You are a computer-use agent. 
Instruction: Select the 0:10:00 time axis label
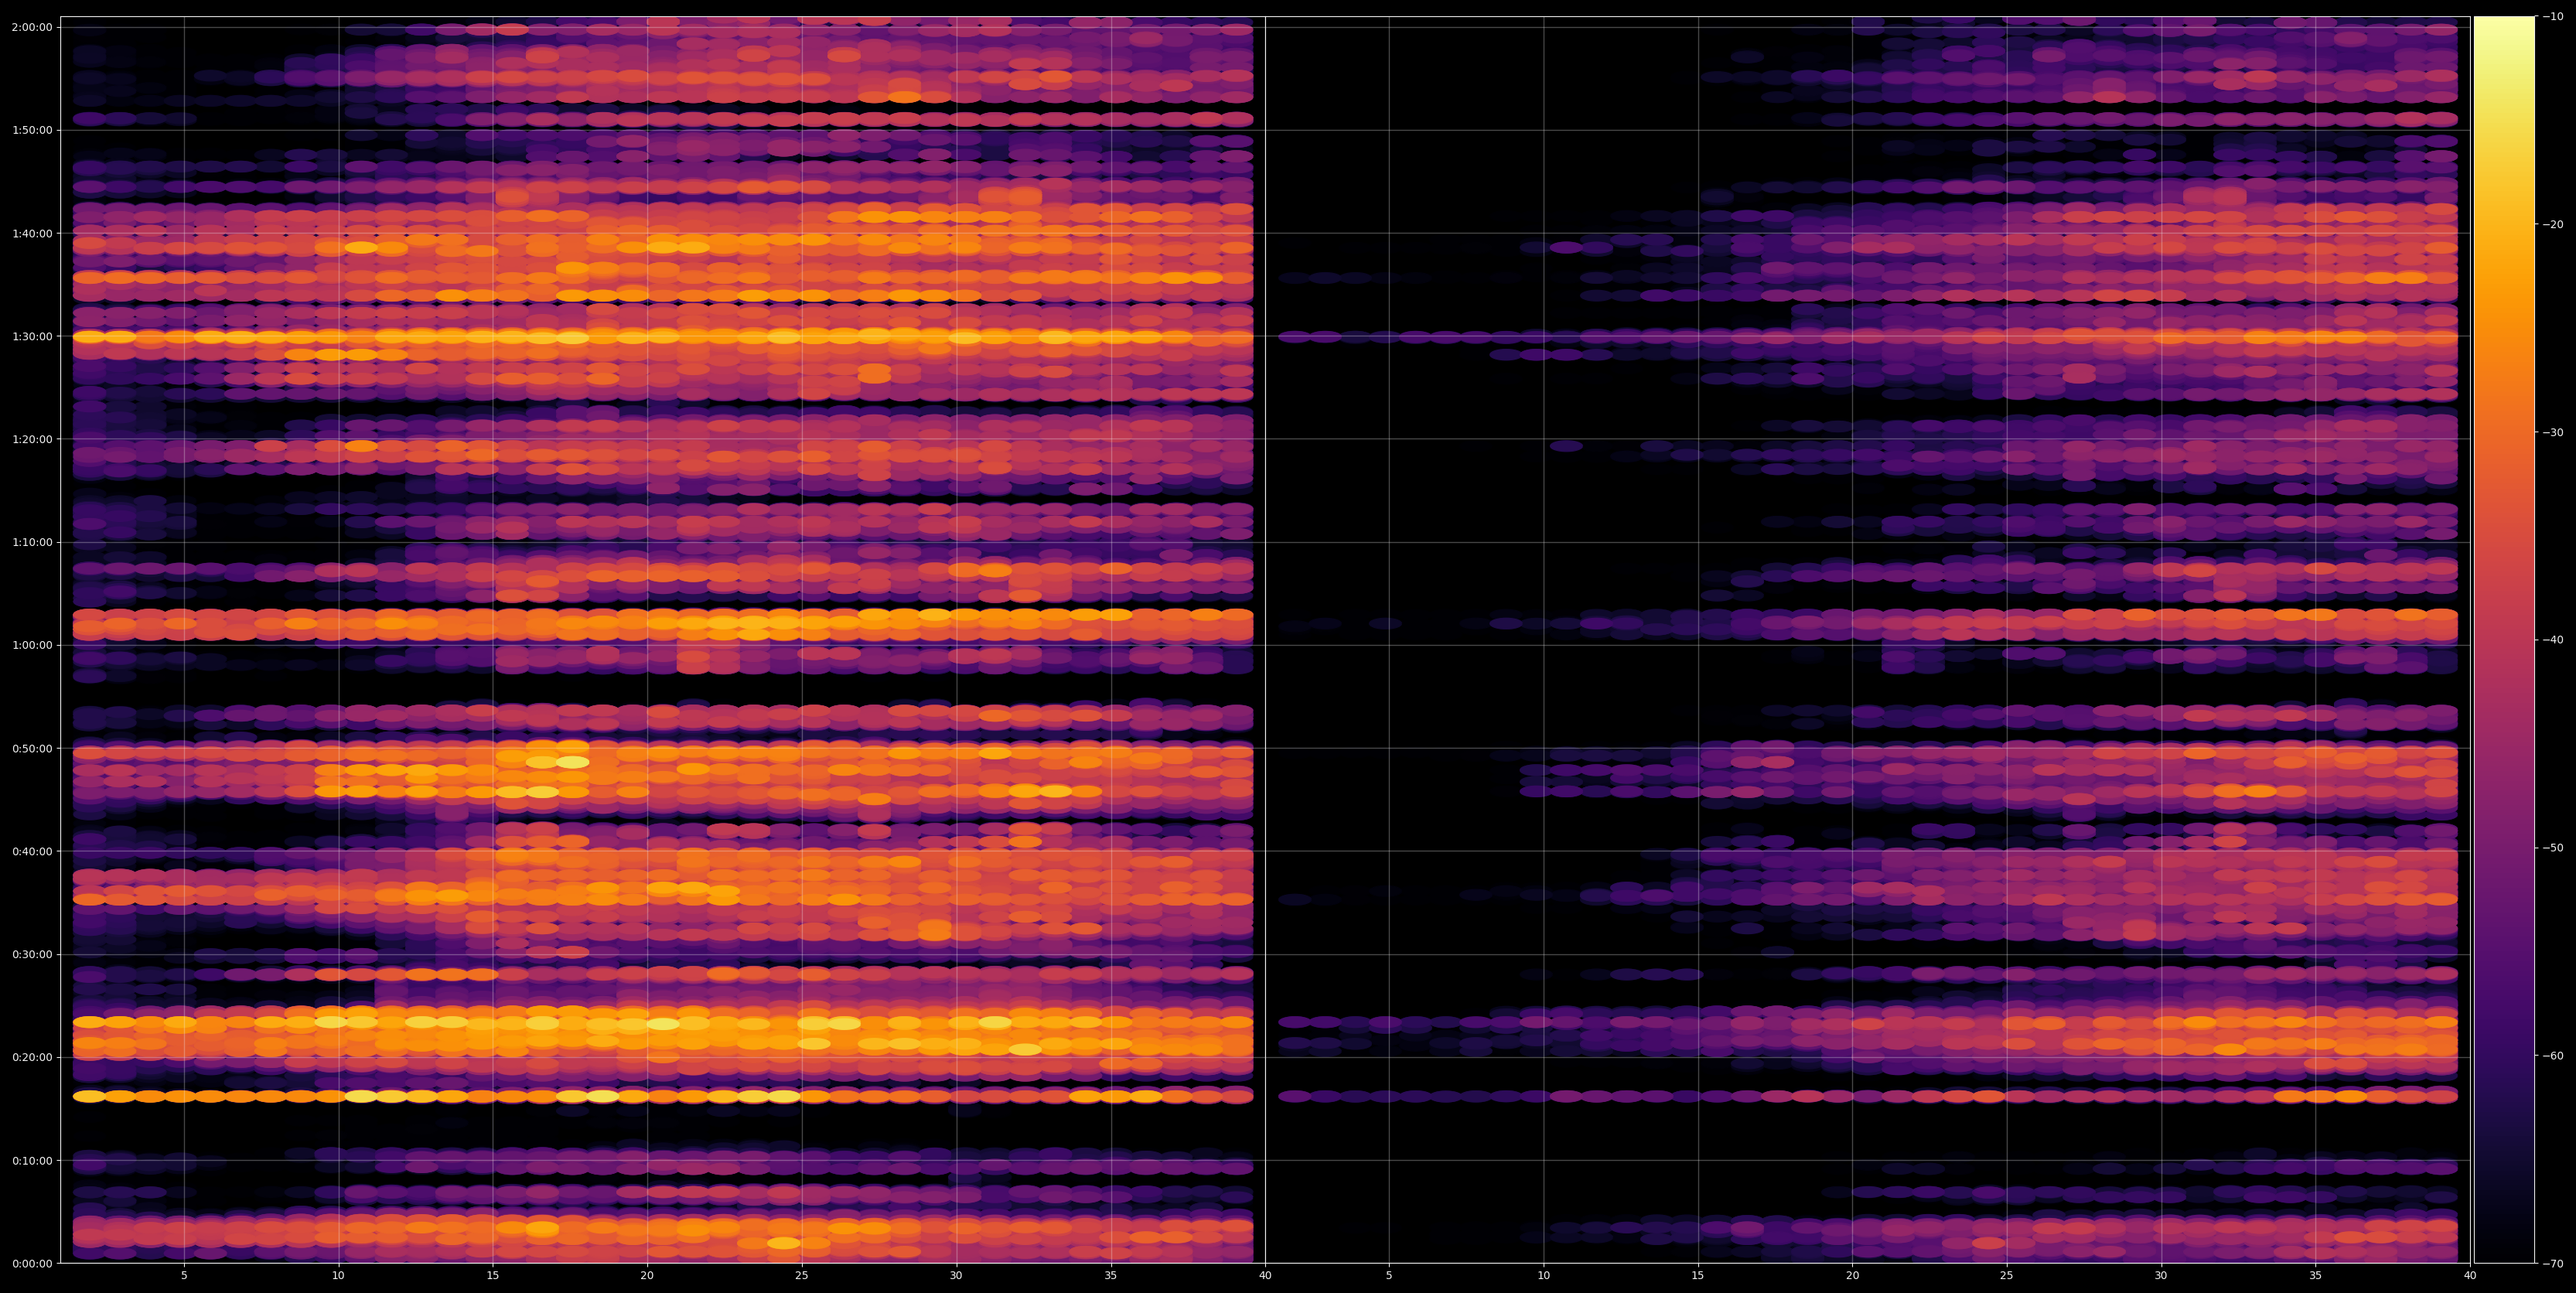click(32, 1161)
